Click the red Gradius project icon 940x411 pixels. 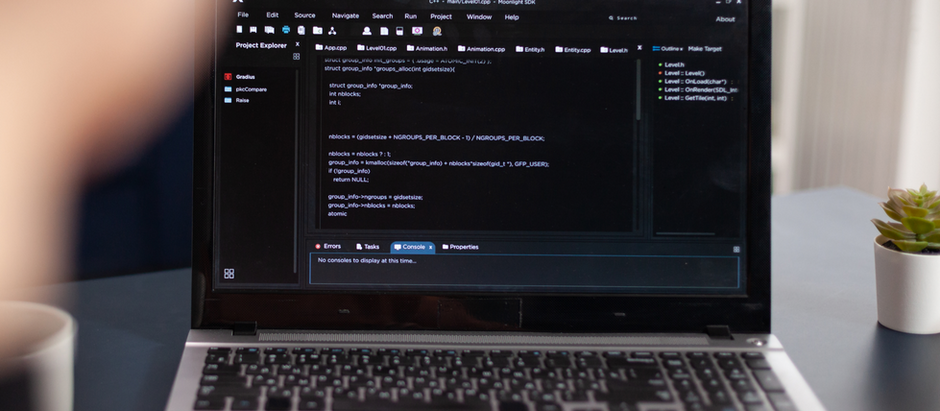[x=228, y=77]
